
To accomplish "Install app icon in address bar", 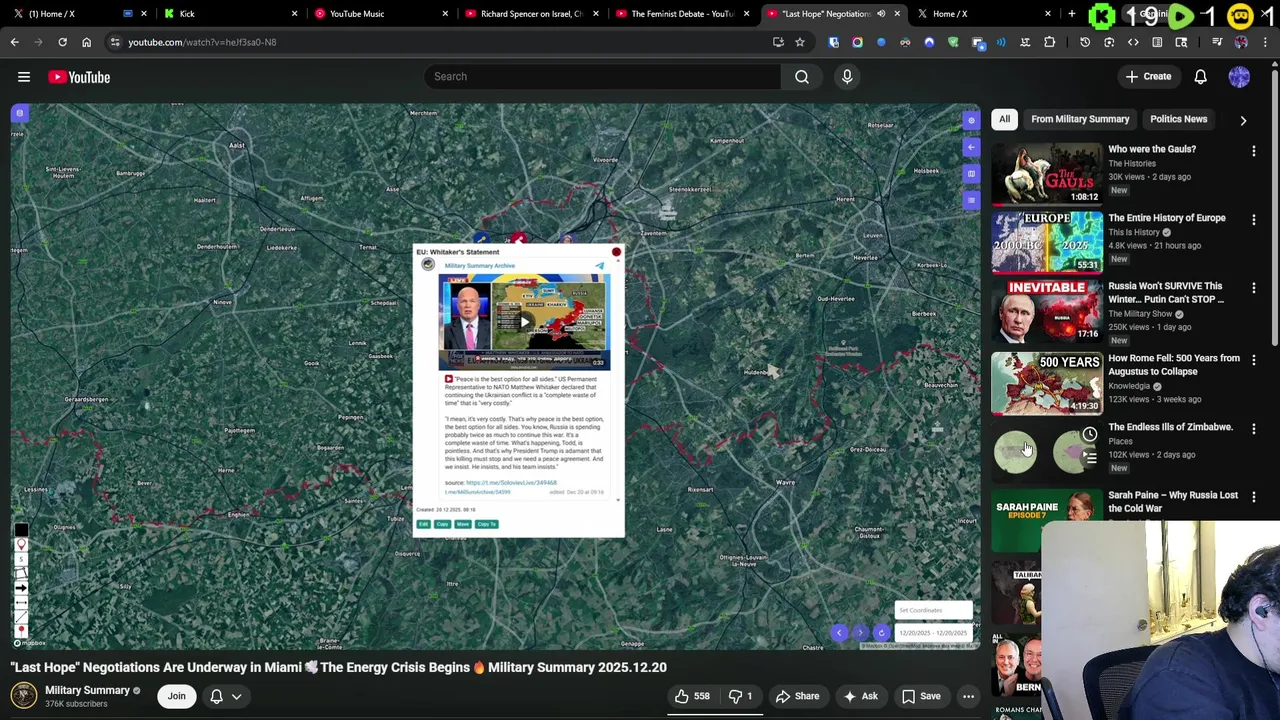I will 778,42.
